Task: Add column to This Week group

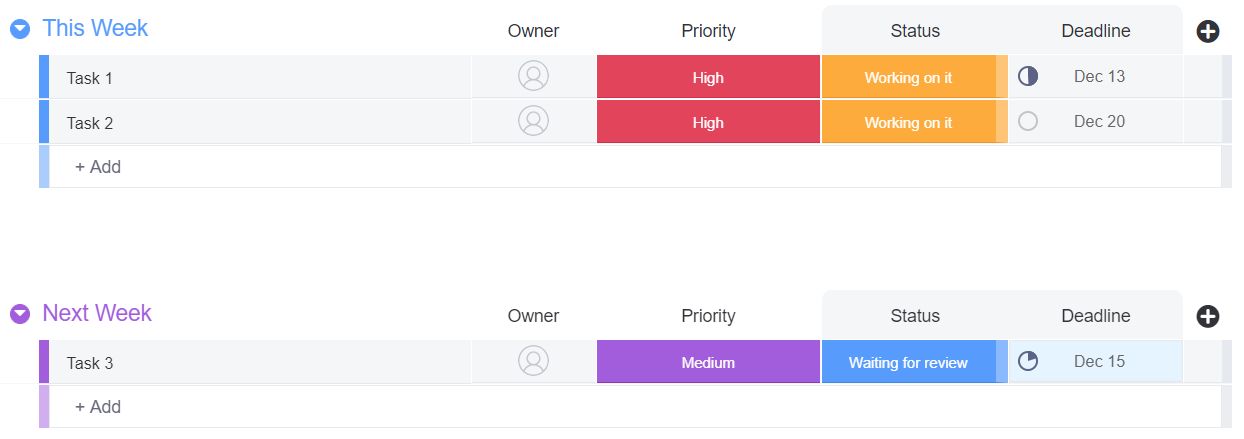Action: [1207, 32]
